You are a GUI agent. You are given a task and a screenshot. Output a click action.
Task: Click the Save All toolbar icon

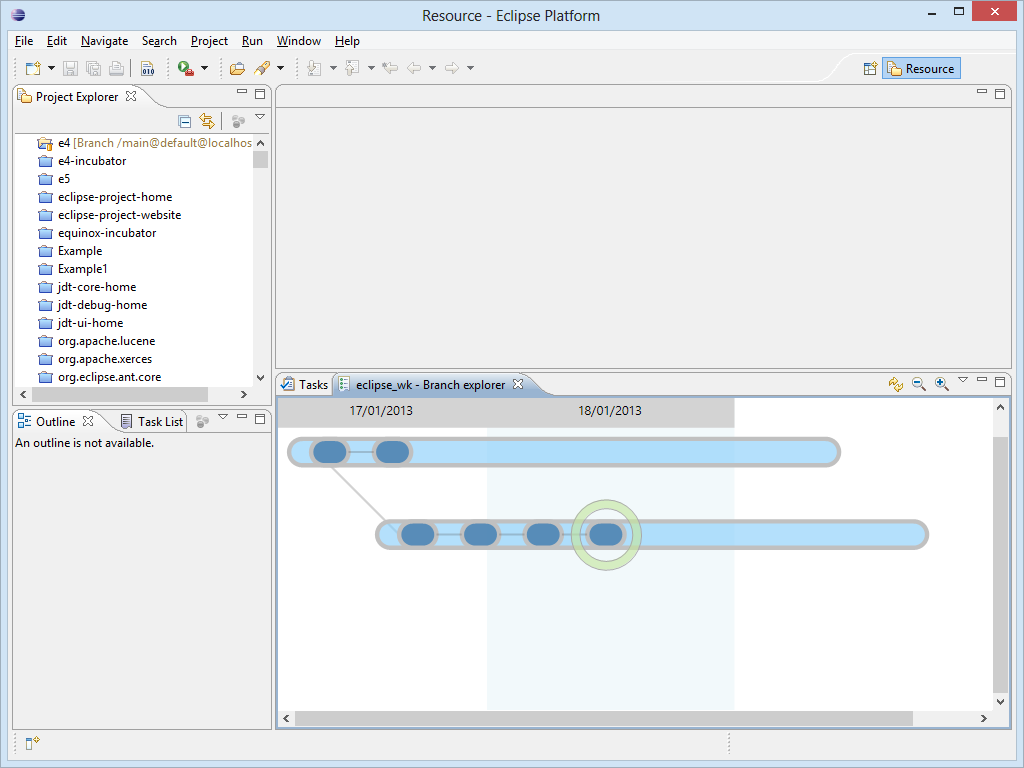pos(93,68)
